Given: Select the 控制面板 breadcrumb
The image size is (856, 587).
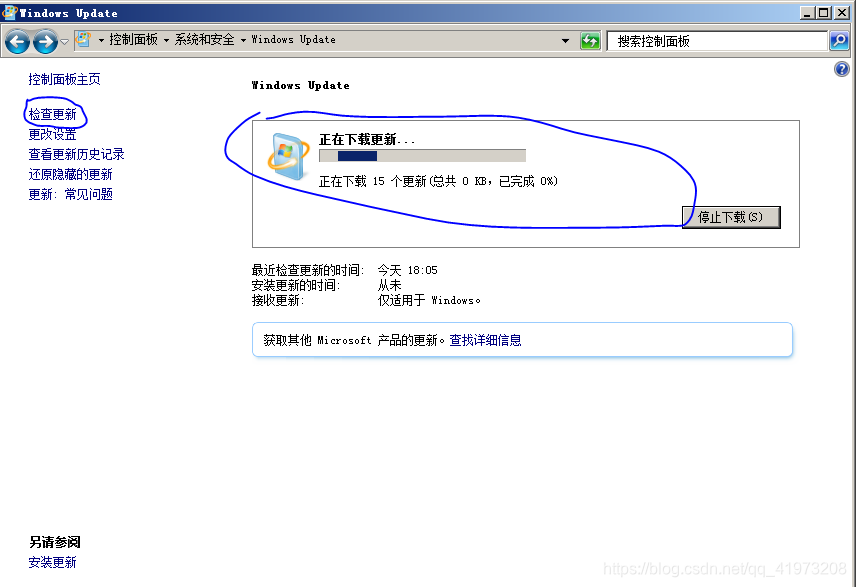Looking at the screenshot, I should 133,39.
